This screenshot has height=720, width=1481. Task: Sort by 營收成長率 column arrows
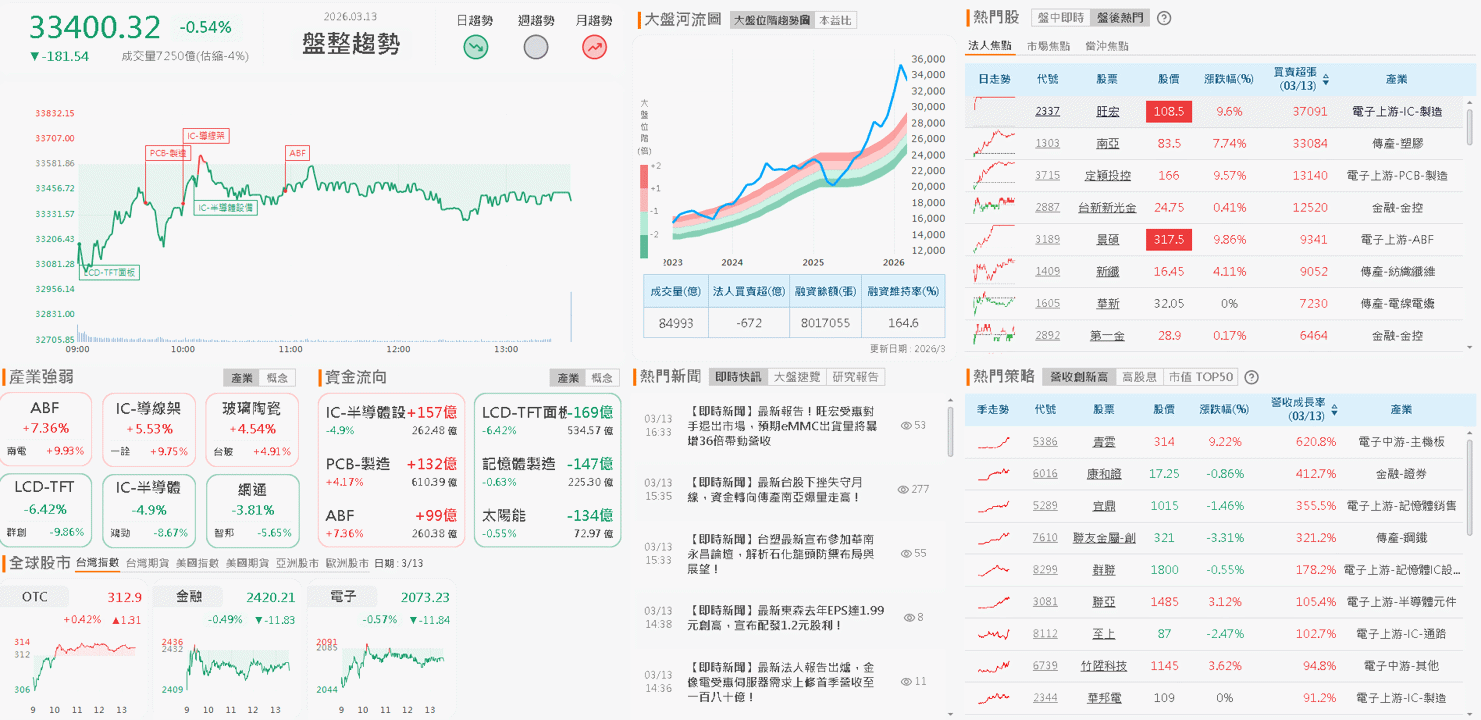1333,410
